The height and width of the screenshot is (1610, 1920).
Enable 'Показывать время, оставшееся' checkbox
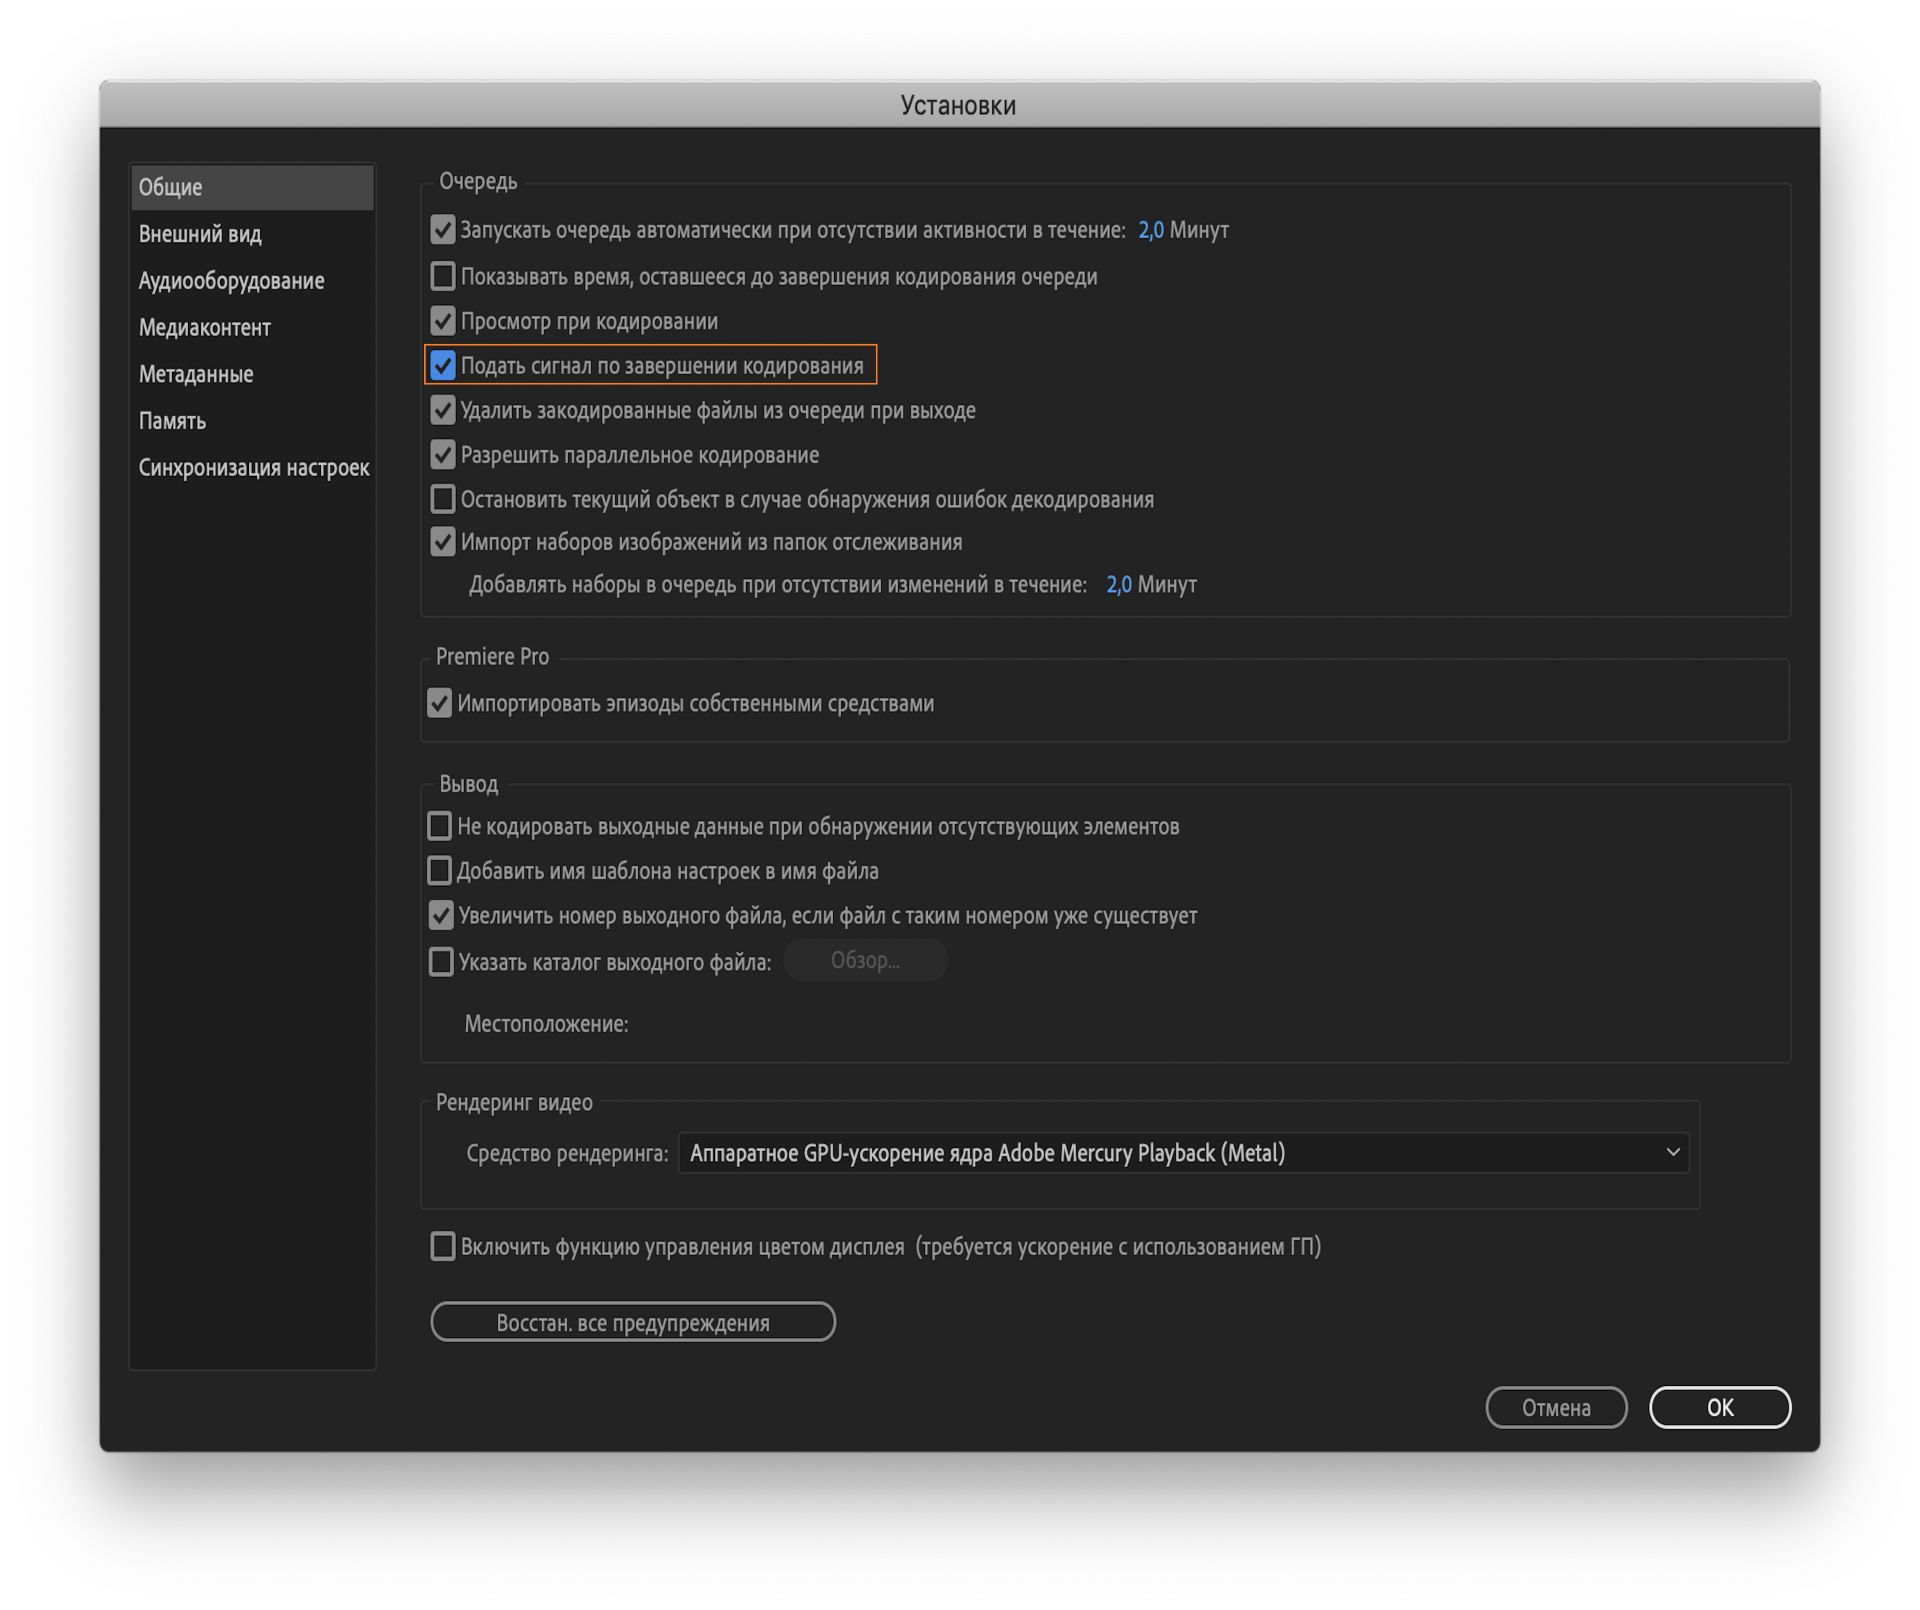click(x=442, y=276)
